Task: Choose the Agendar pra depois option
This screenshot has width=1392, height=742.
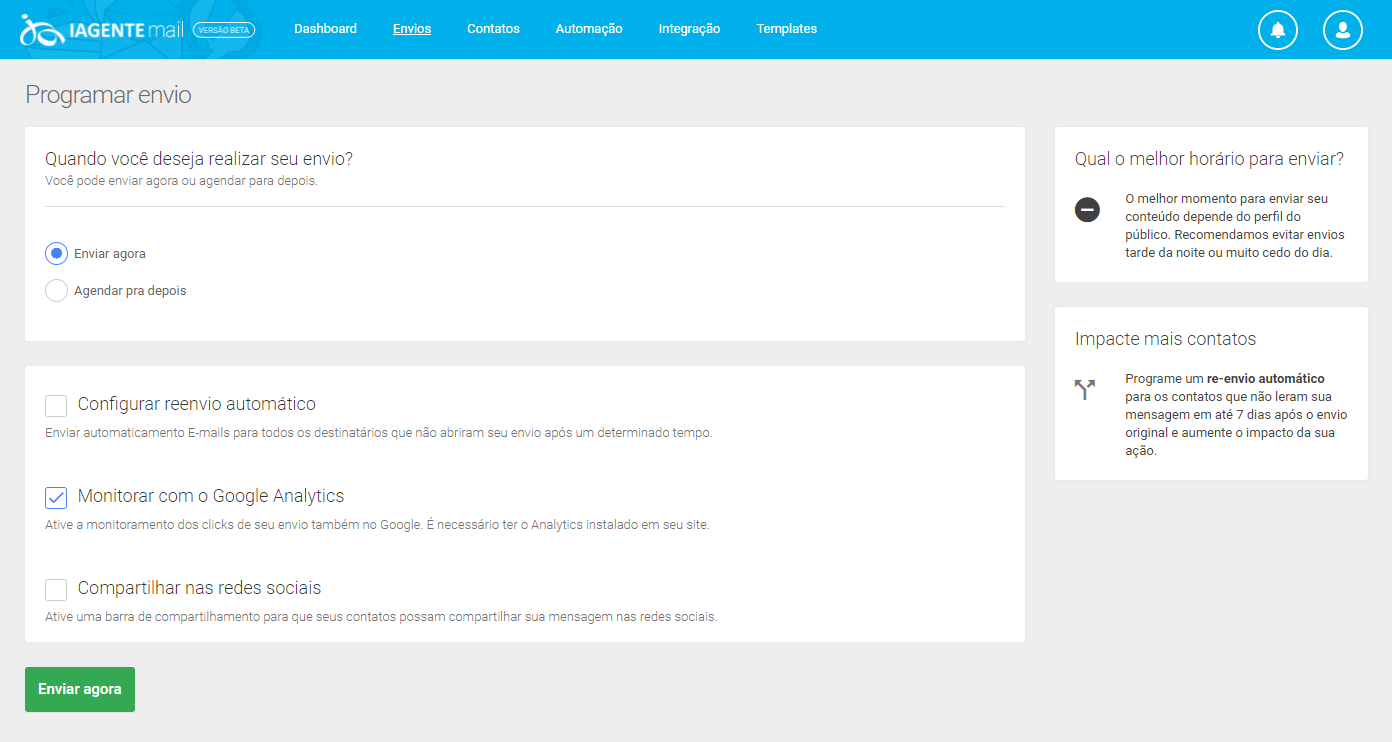Action: (x=56, y=290)
